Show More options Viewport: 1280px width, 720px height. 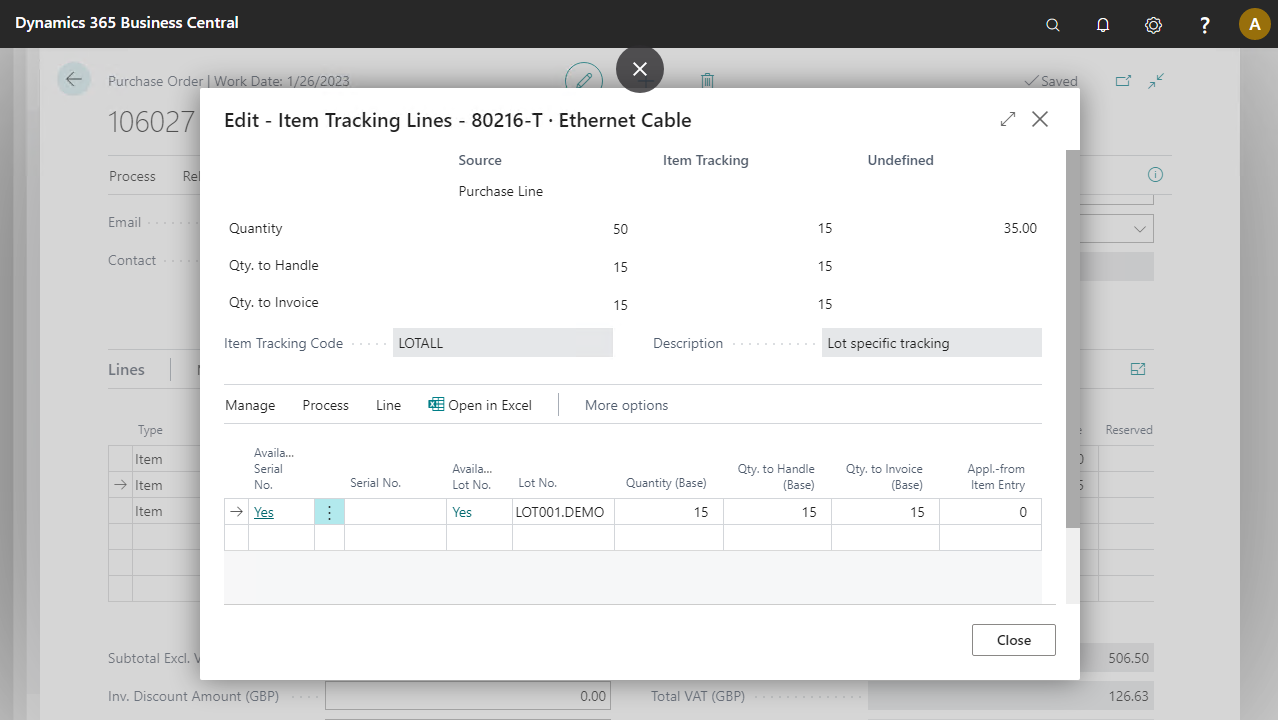(626, 405)
